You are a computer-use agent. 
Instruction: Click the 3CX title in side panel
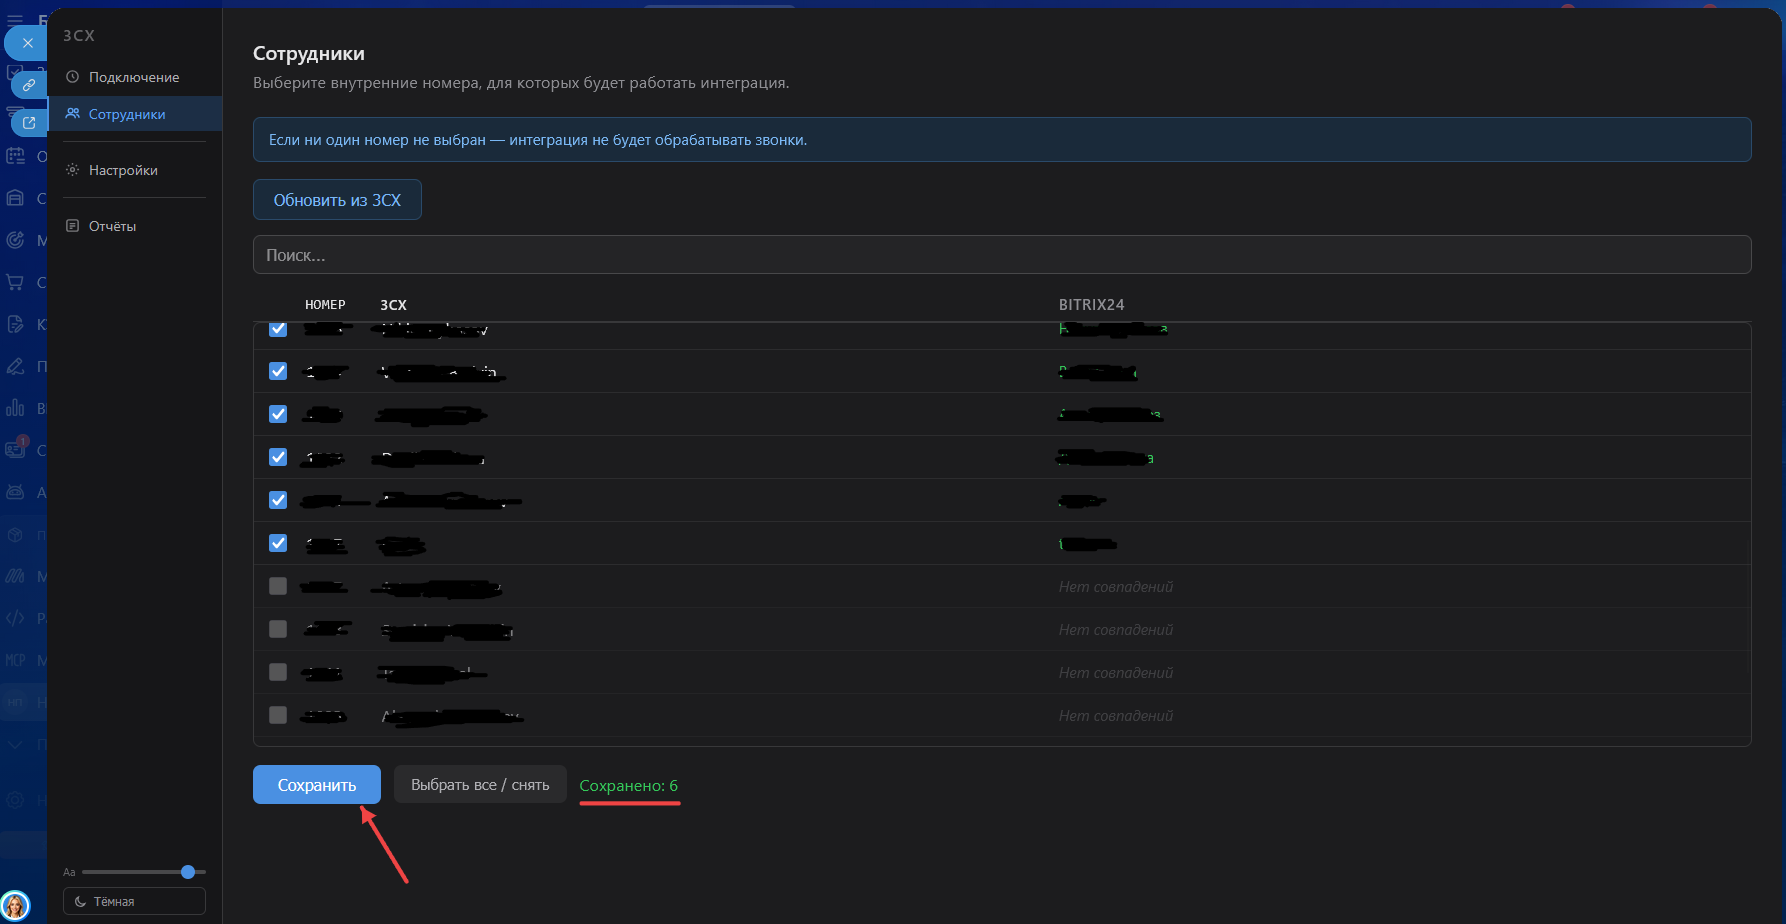(x=79, y=35)
